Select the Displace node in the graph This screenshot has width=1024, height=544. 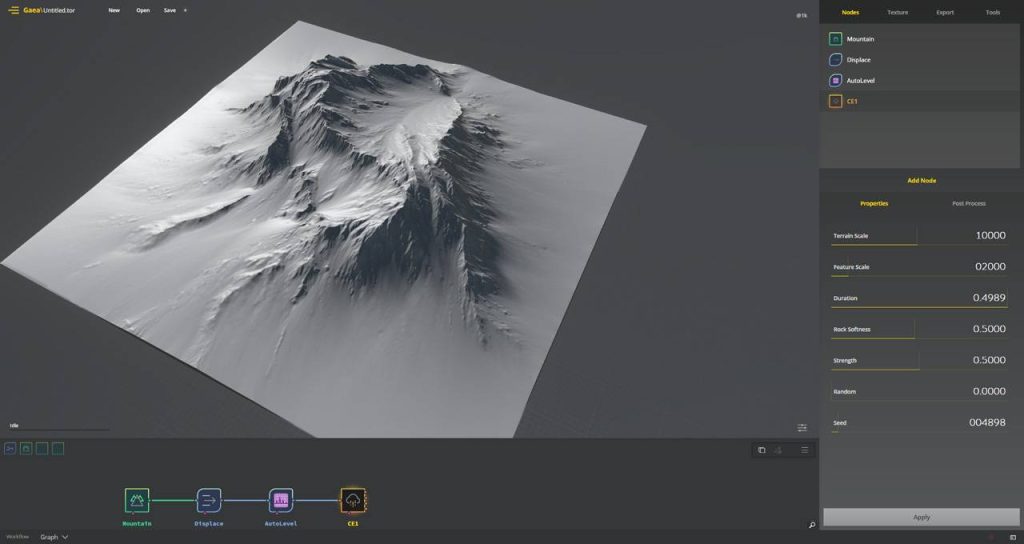pyautogui.click(x=209, y=499)
